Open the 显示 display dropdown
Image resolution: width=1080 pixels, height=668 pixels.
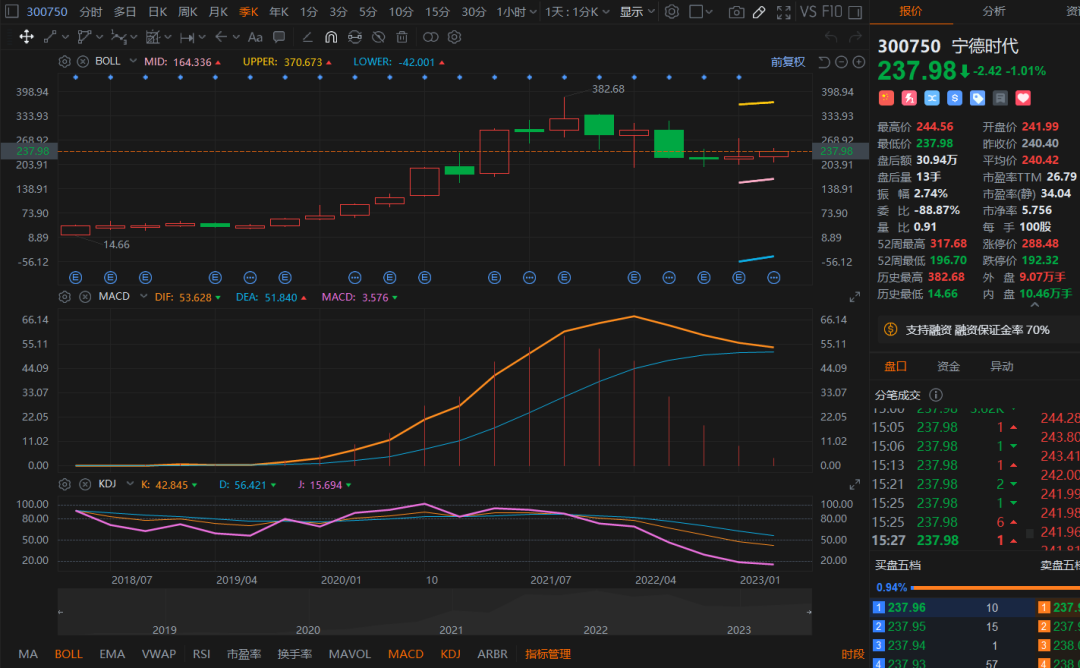637,12
